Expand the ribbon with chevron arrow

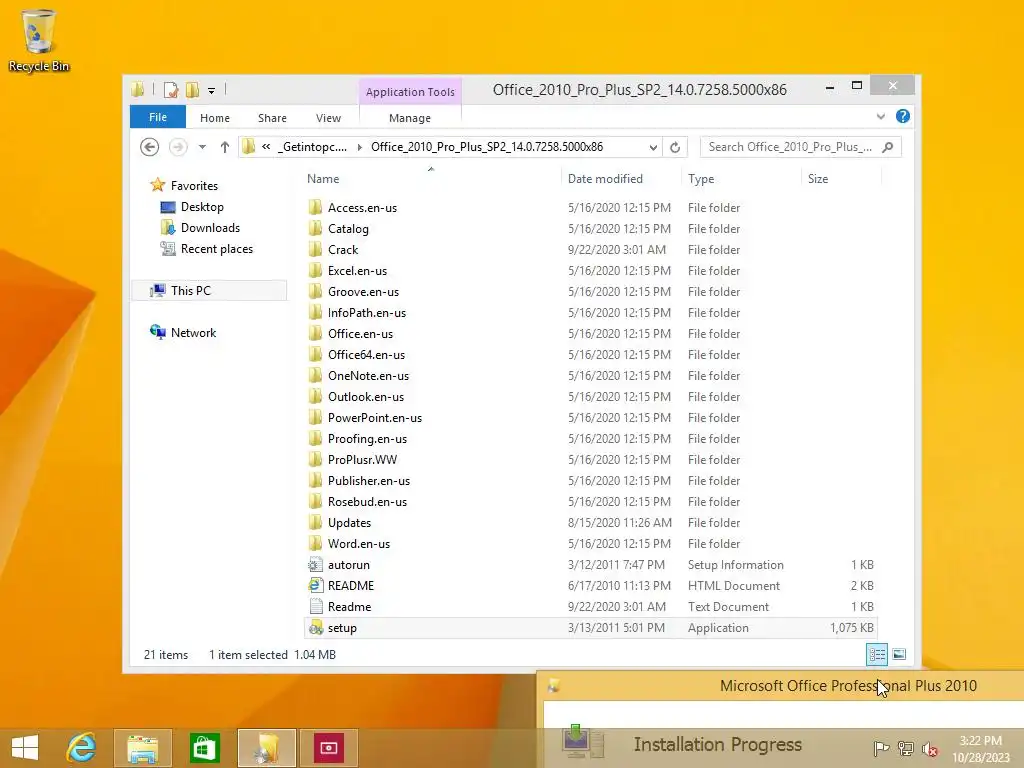pyautogui.click(x=880, y=117)
